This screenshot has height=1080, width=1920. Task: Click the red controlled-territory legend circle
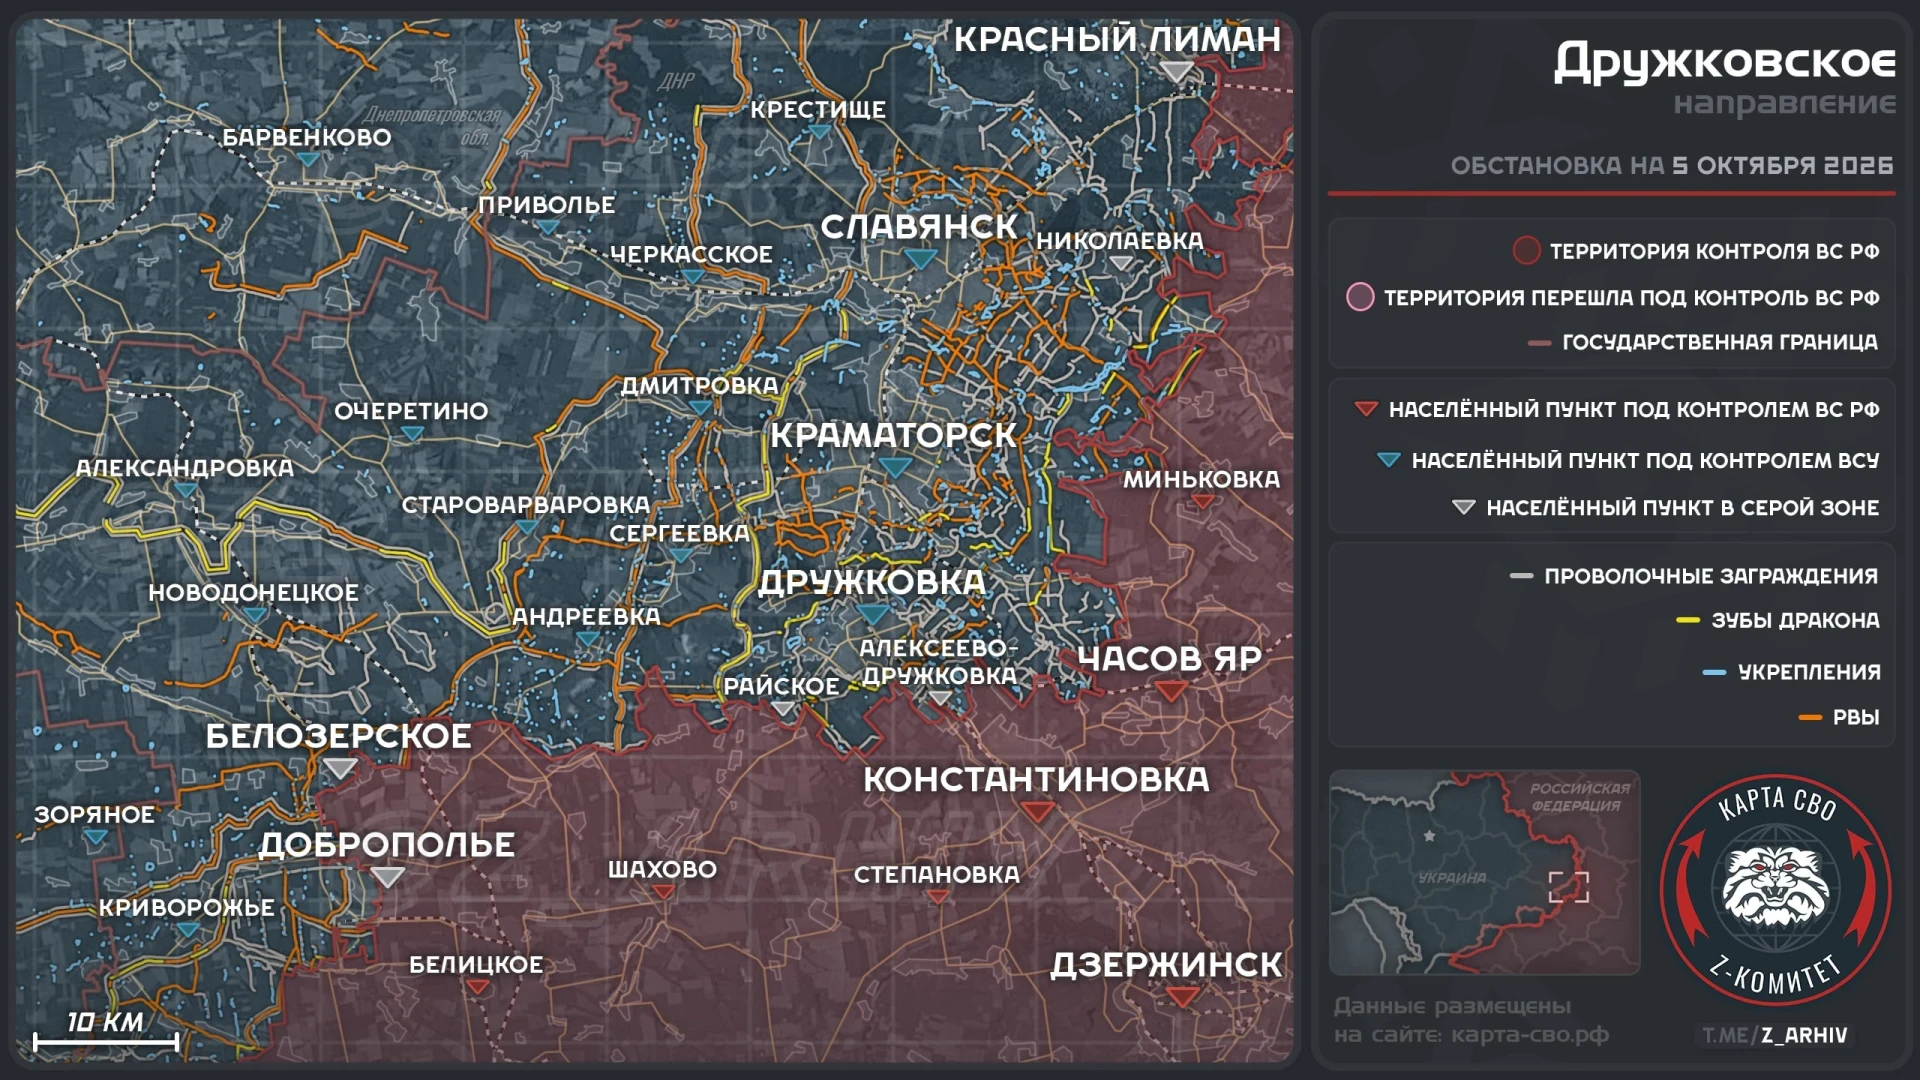point(1526,251)
